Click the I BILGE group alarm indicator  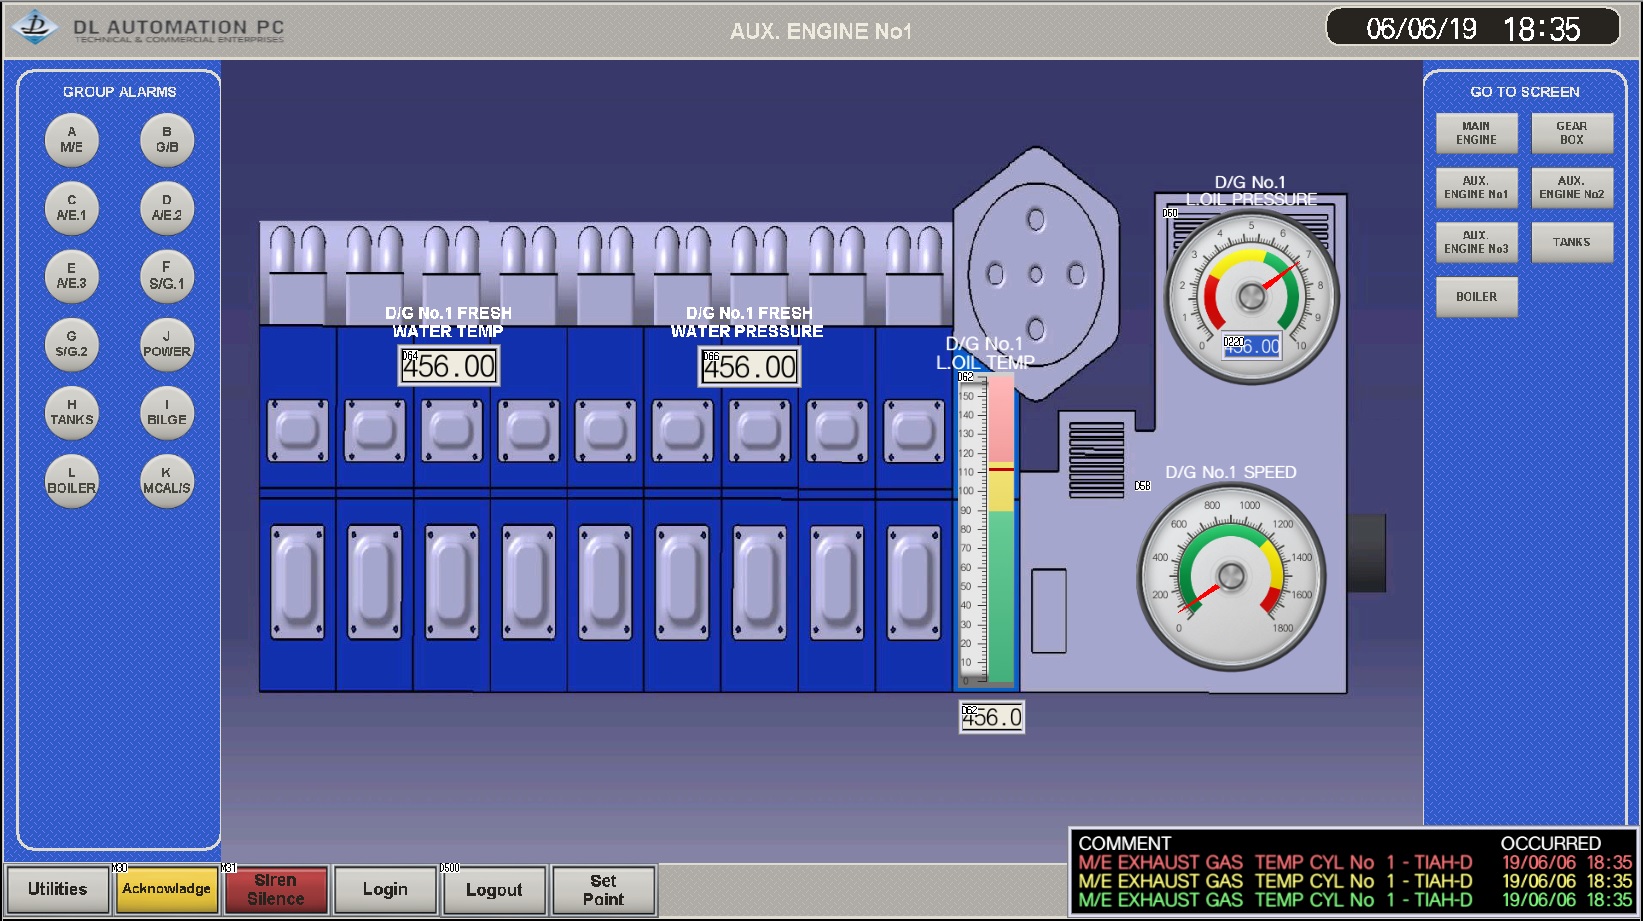[167, 413]
